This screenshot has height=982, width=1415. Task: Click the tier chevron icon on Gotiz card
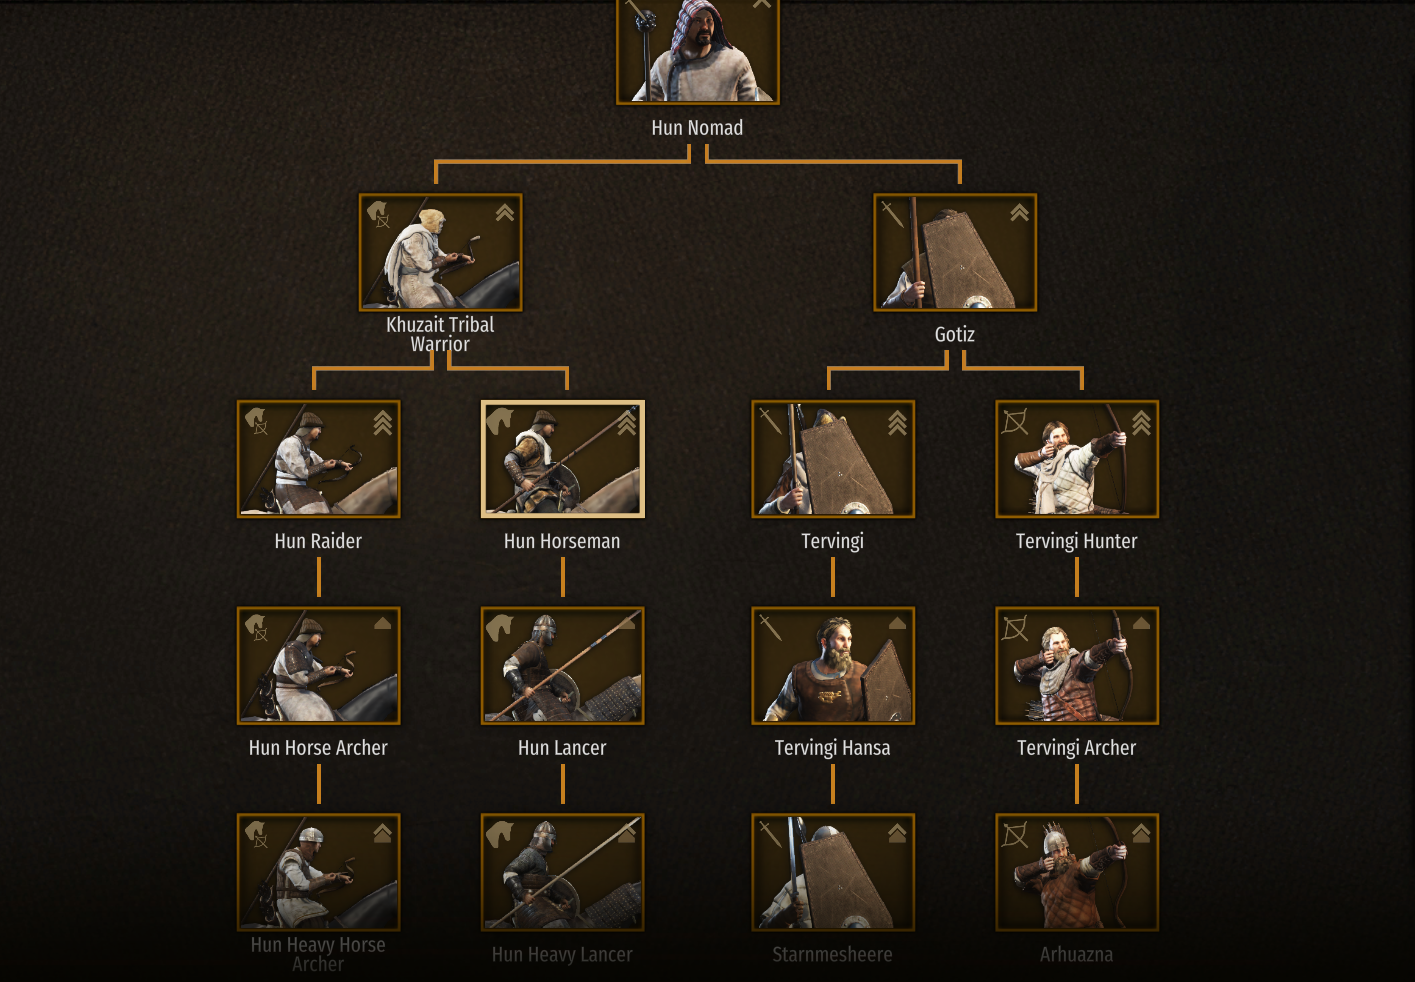(x=1019, y=213)
